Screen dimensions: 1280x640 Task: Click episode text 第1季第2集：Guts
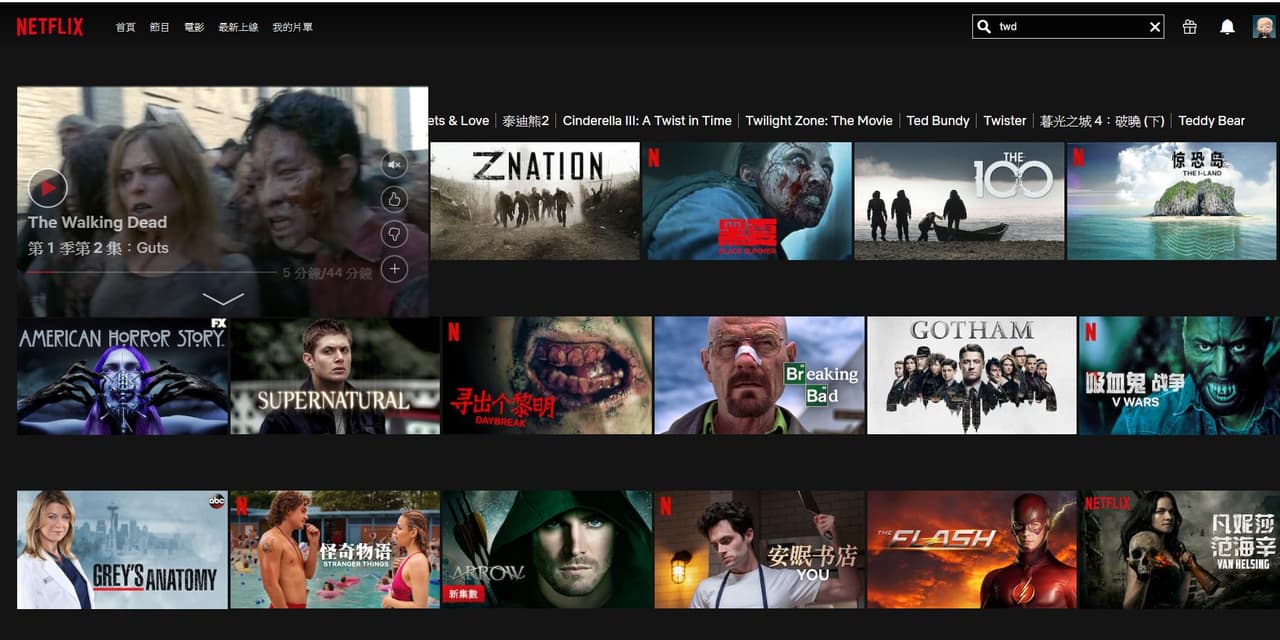(98, 247)
